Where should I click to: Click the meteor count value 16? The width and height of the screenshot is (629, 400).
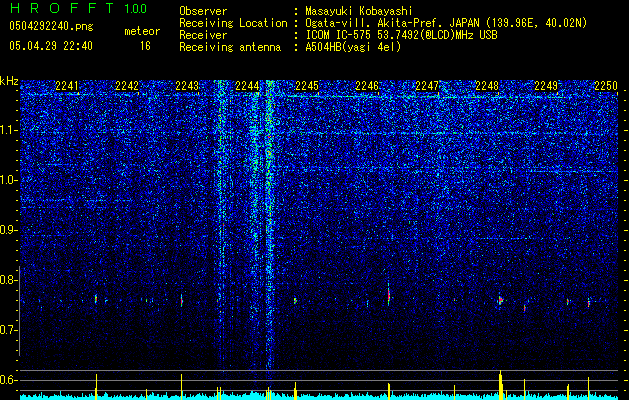(x=145, y=46)
